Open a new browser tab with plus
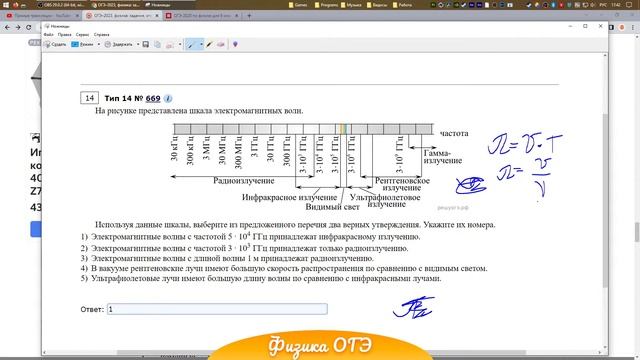 coord(249,16)
